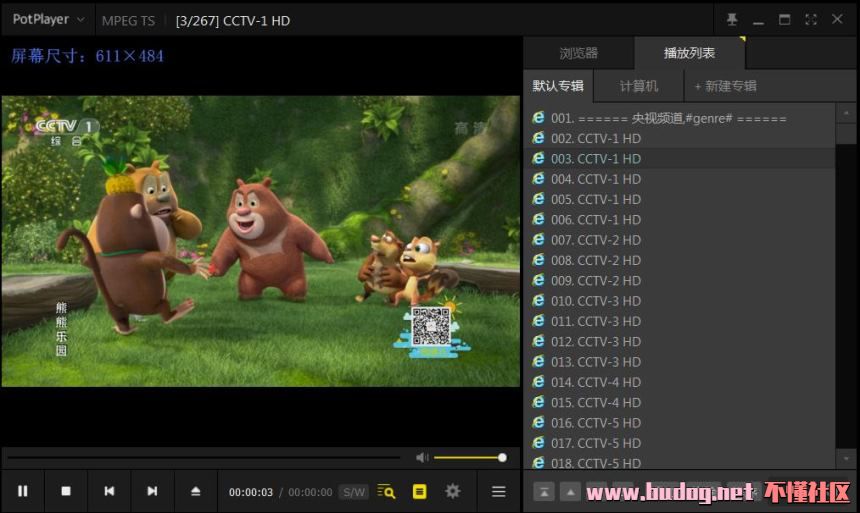Go to the previous playlist item

(109, 491)
